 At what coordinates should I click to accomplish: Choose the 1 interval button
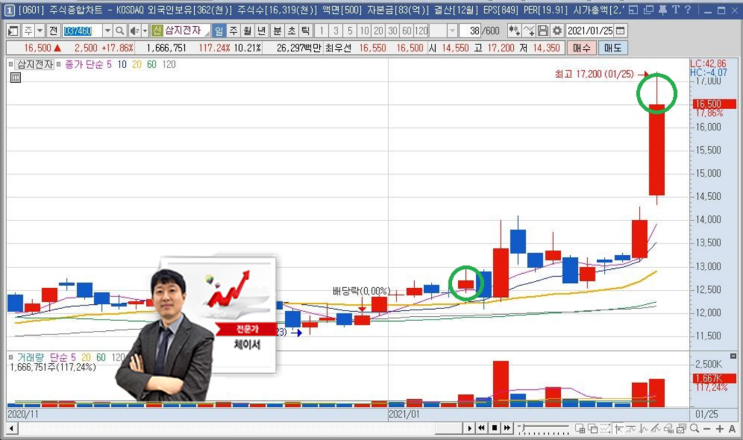click(x=321, y=31)
